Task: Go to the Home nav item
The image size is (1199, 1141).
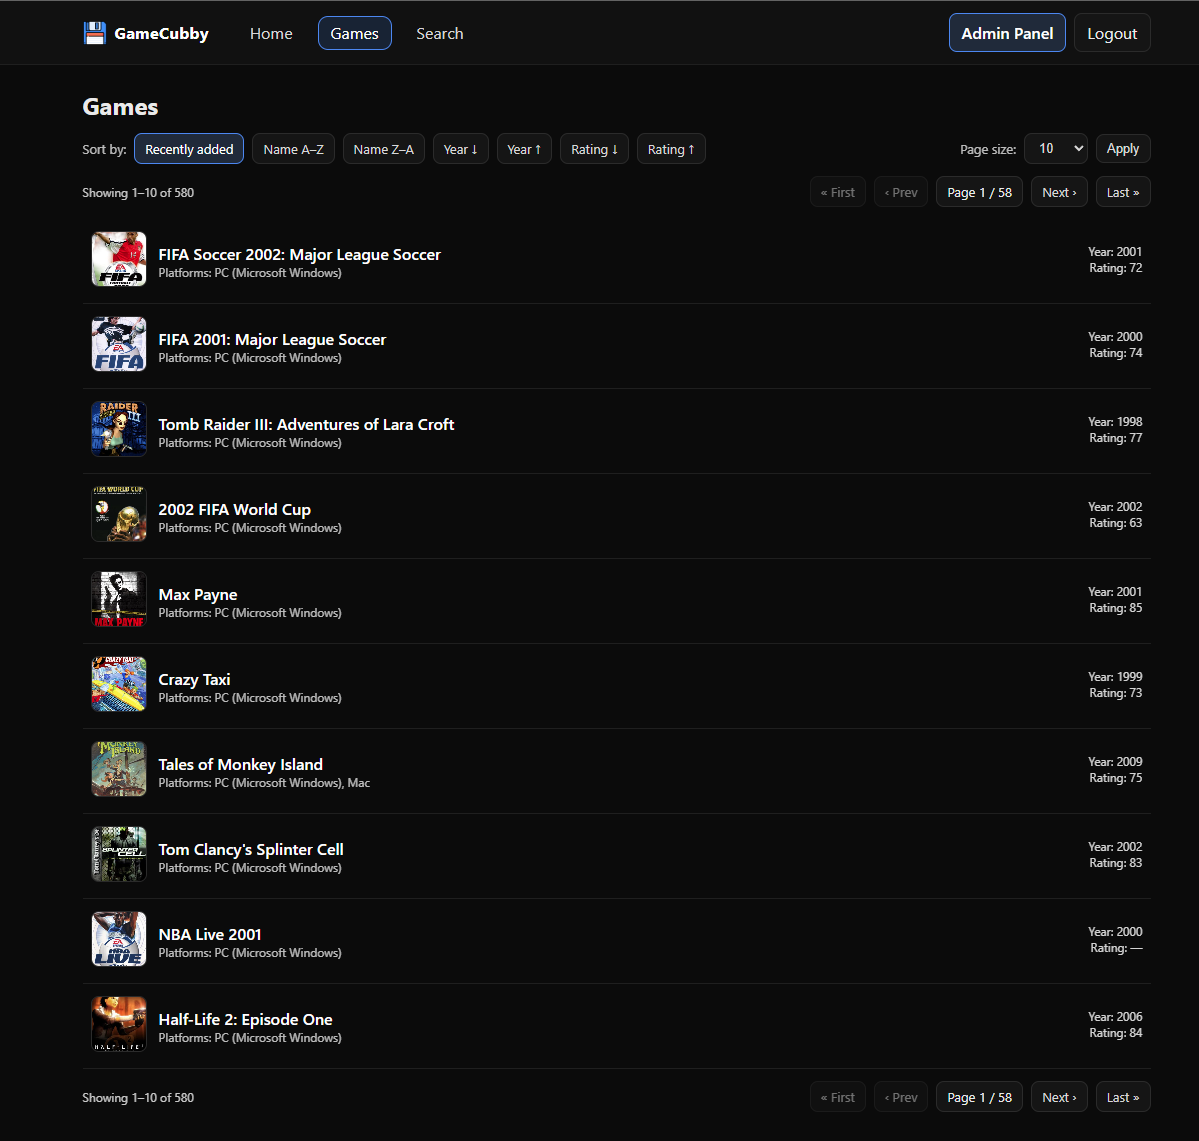Action: 271,34
